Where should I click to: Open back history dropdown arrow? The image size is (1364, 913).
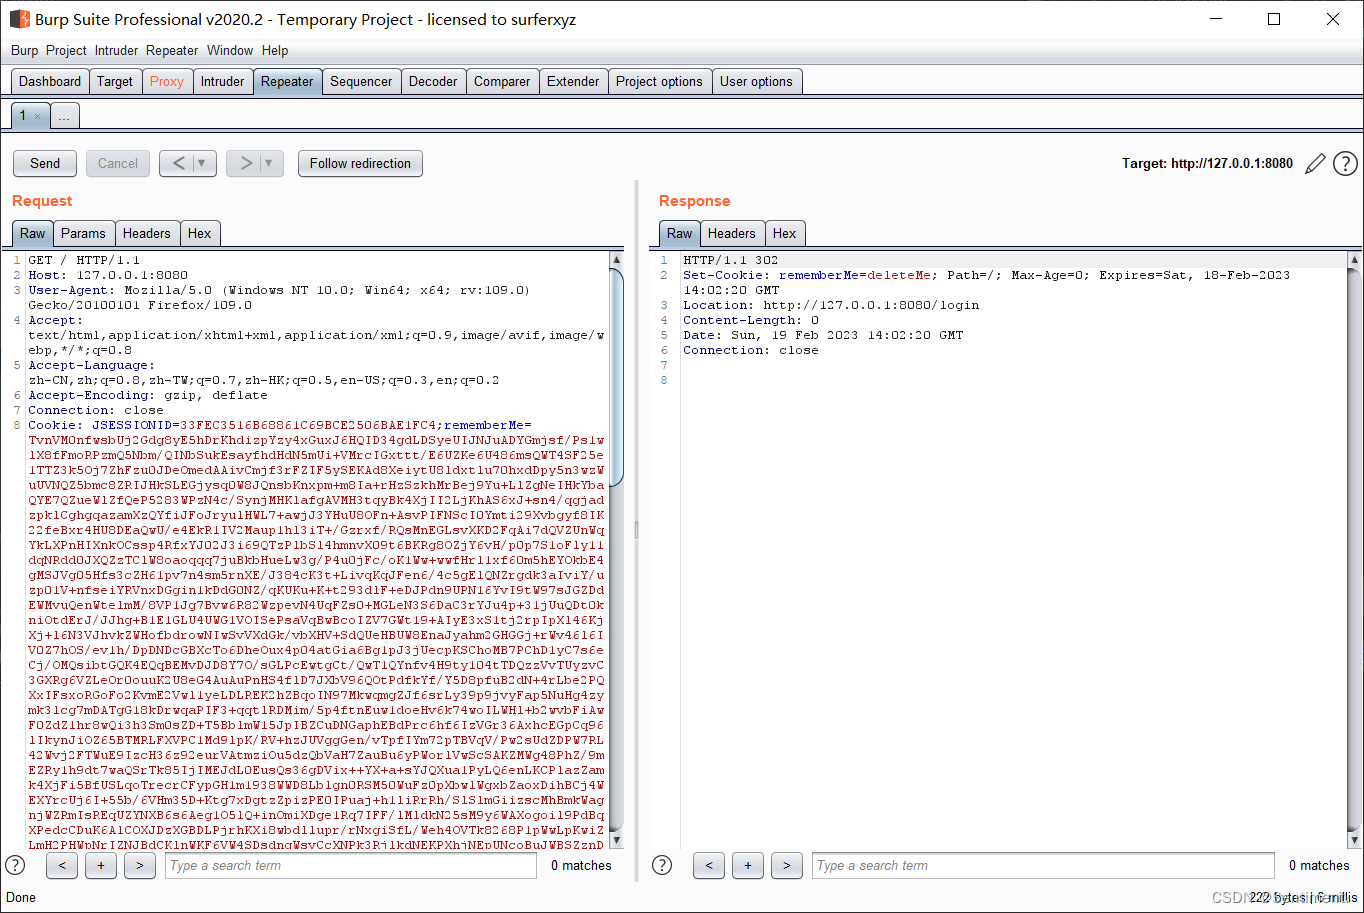(203, 163)
